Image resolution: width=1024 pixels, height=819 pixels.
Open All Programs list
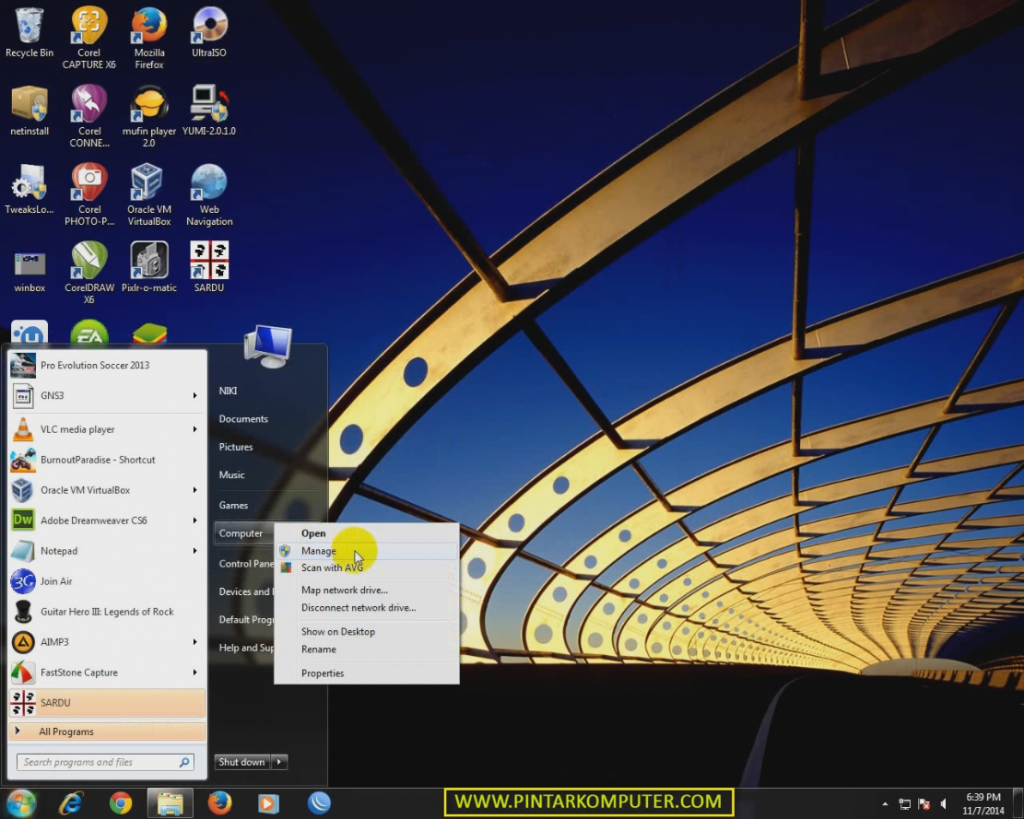click(107, 731)
